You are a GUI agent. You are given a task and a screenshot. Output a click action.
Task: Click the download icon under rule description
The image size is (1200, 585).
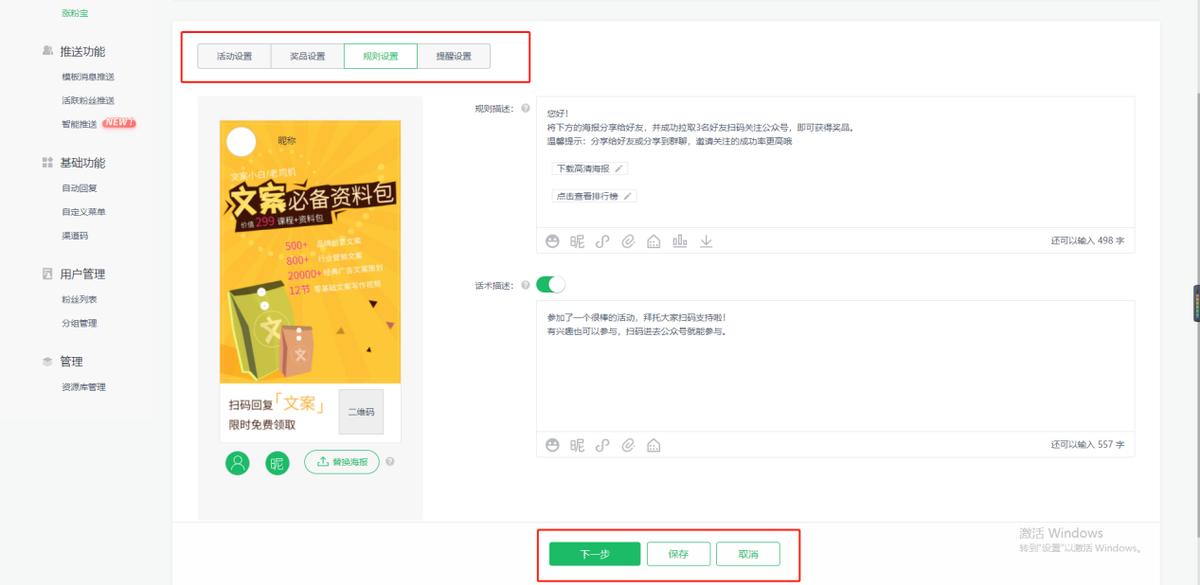click(x=706, y=241)
